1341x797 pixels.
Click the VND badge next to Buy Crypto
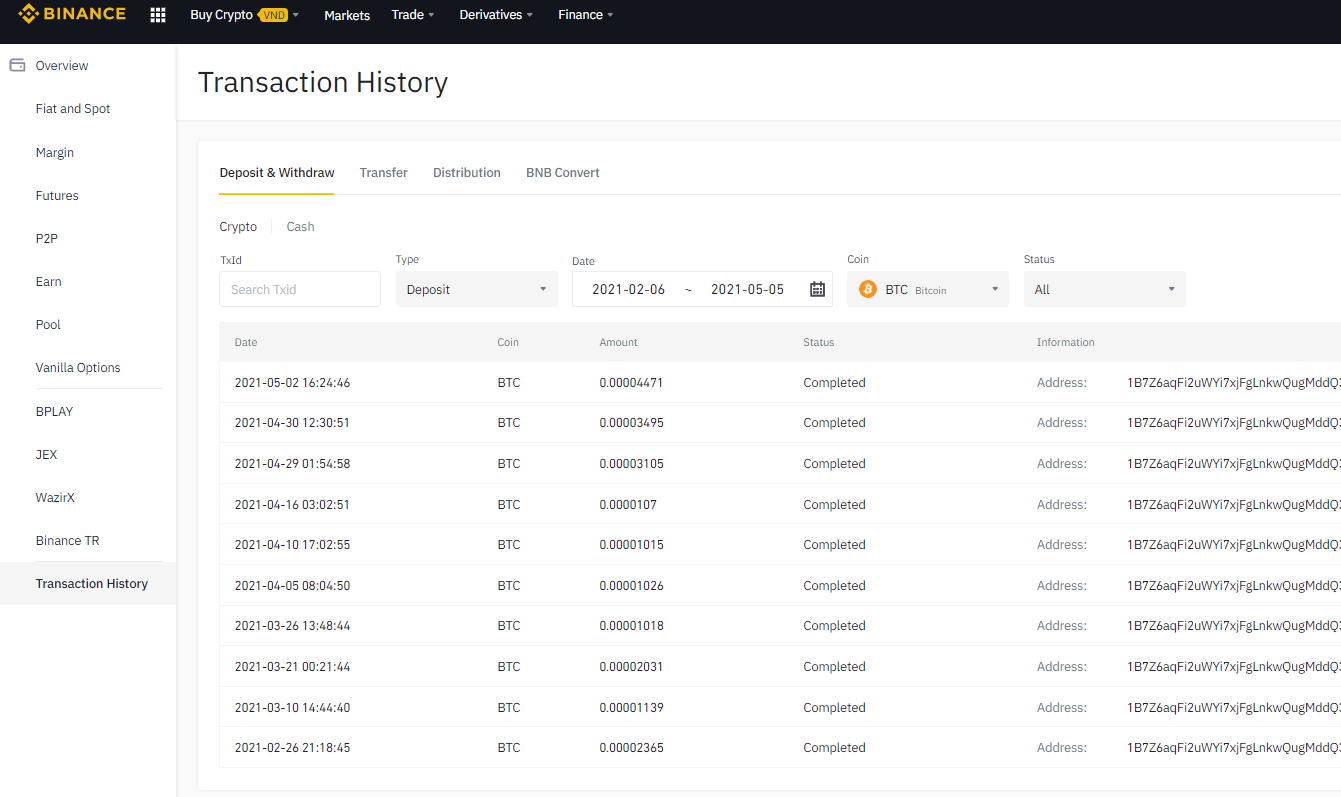click(273, 15)
